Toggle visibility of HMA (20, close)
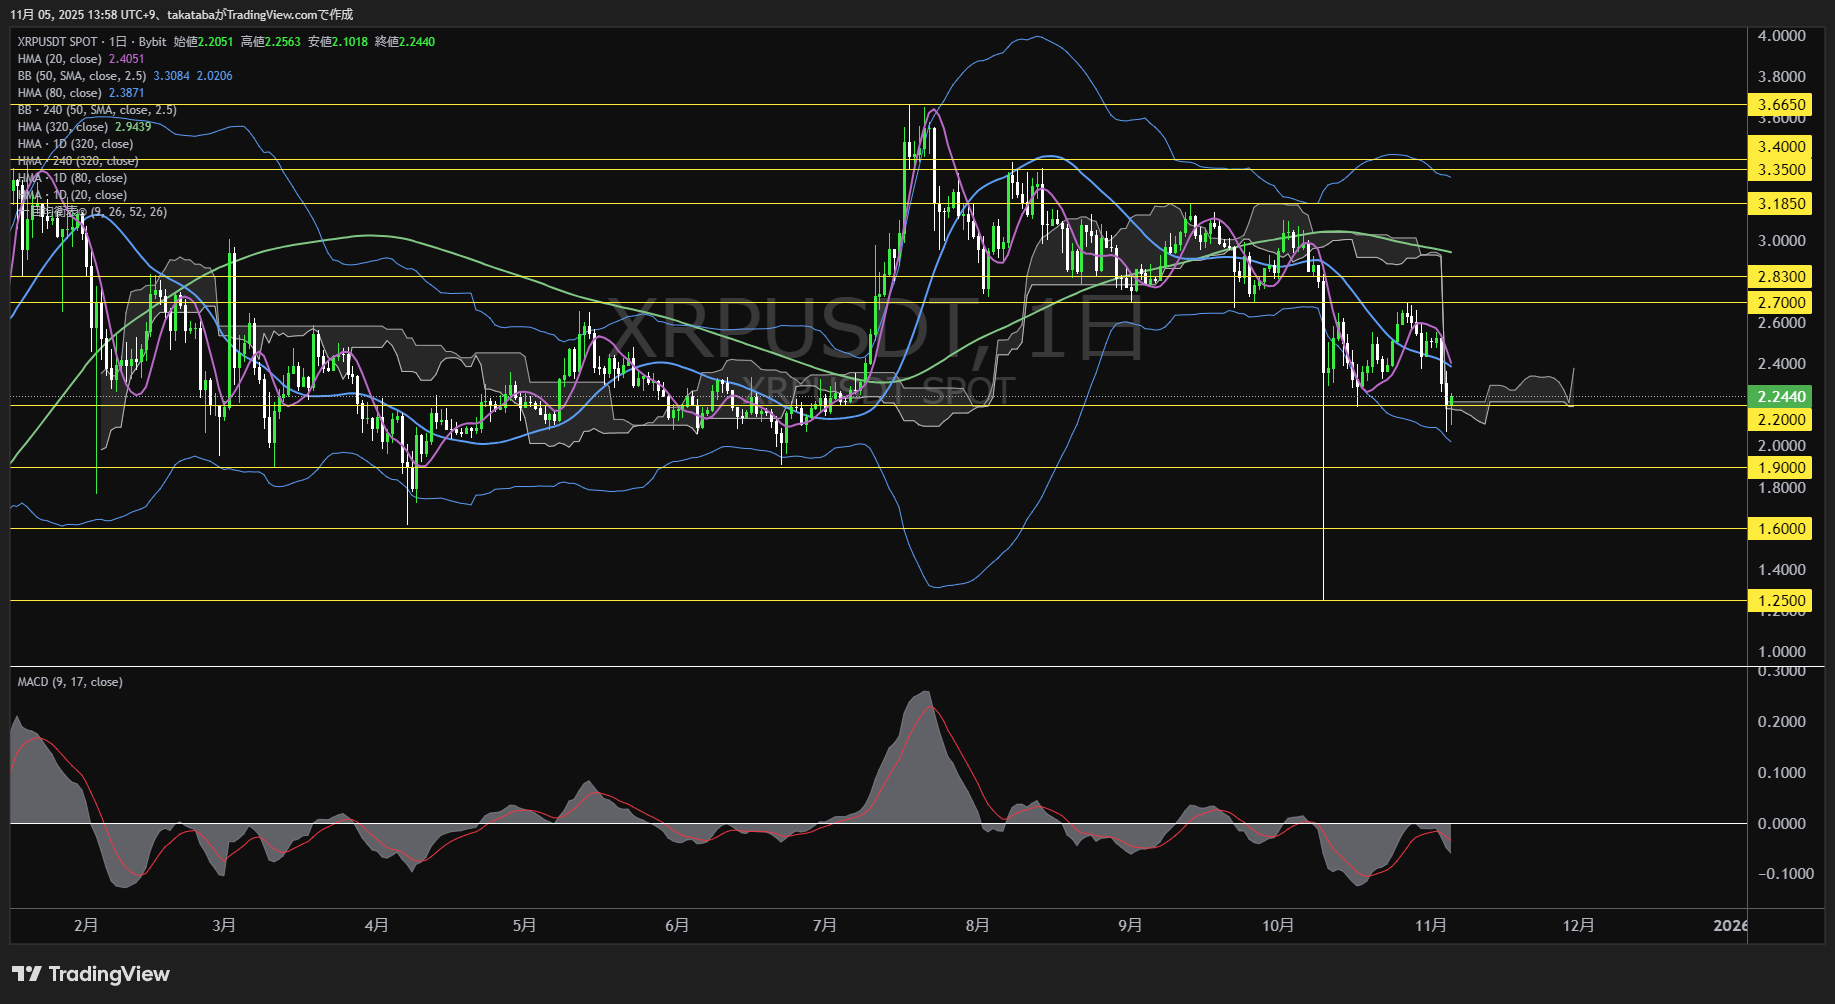This screenshot has width=1835, height=1004. [x=60, y=59]
